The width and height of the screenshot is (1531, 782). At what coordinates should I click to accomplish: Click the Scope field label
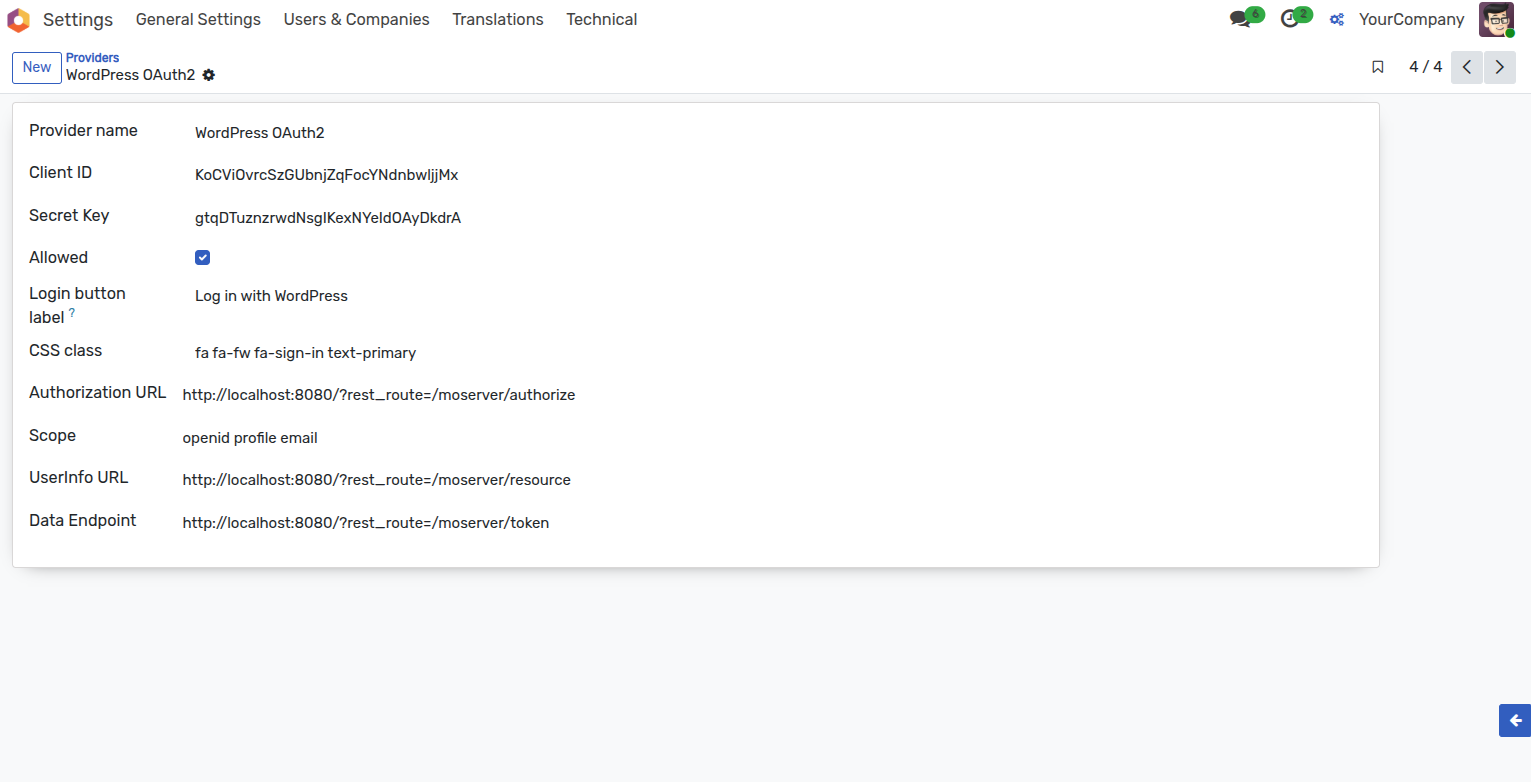tap(52, 435)
